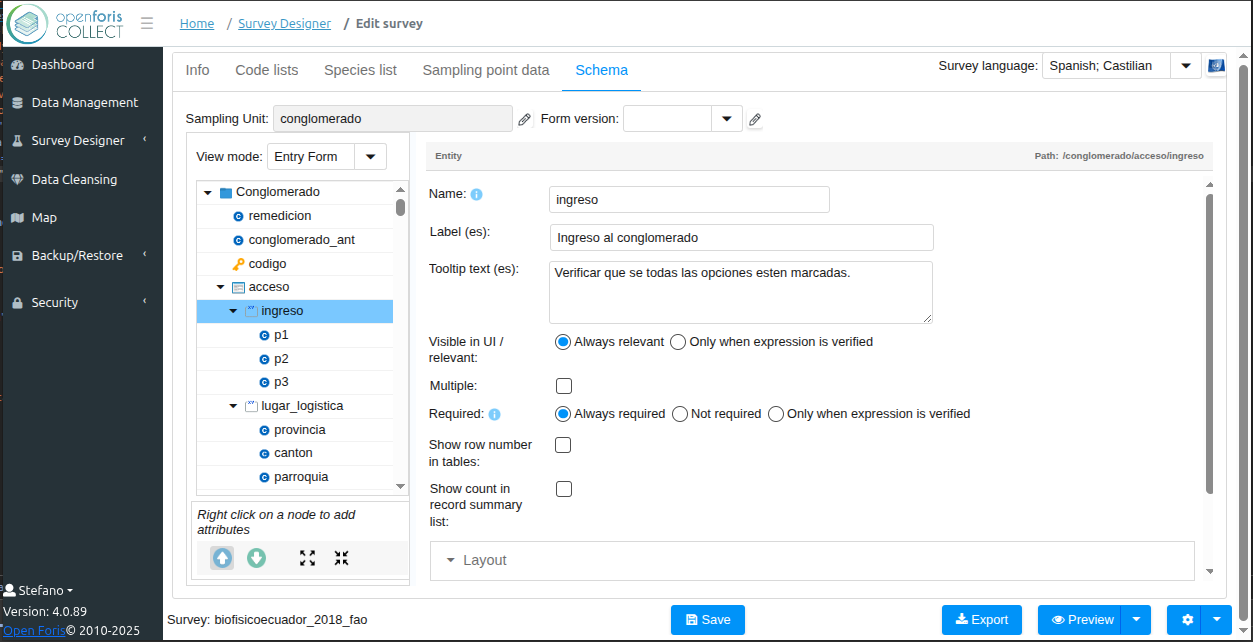Collapse the lugar_logistica tree node
The image size is (1253, 642).
click(233, 406)
